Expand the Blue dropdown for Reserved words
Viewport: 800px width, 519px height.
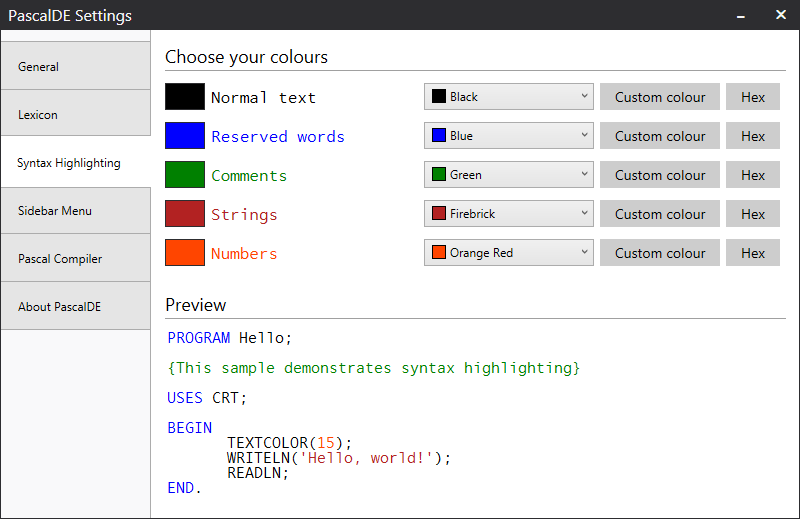click(508, 136)
